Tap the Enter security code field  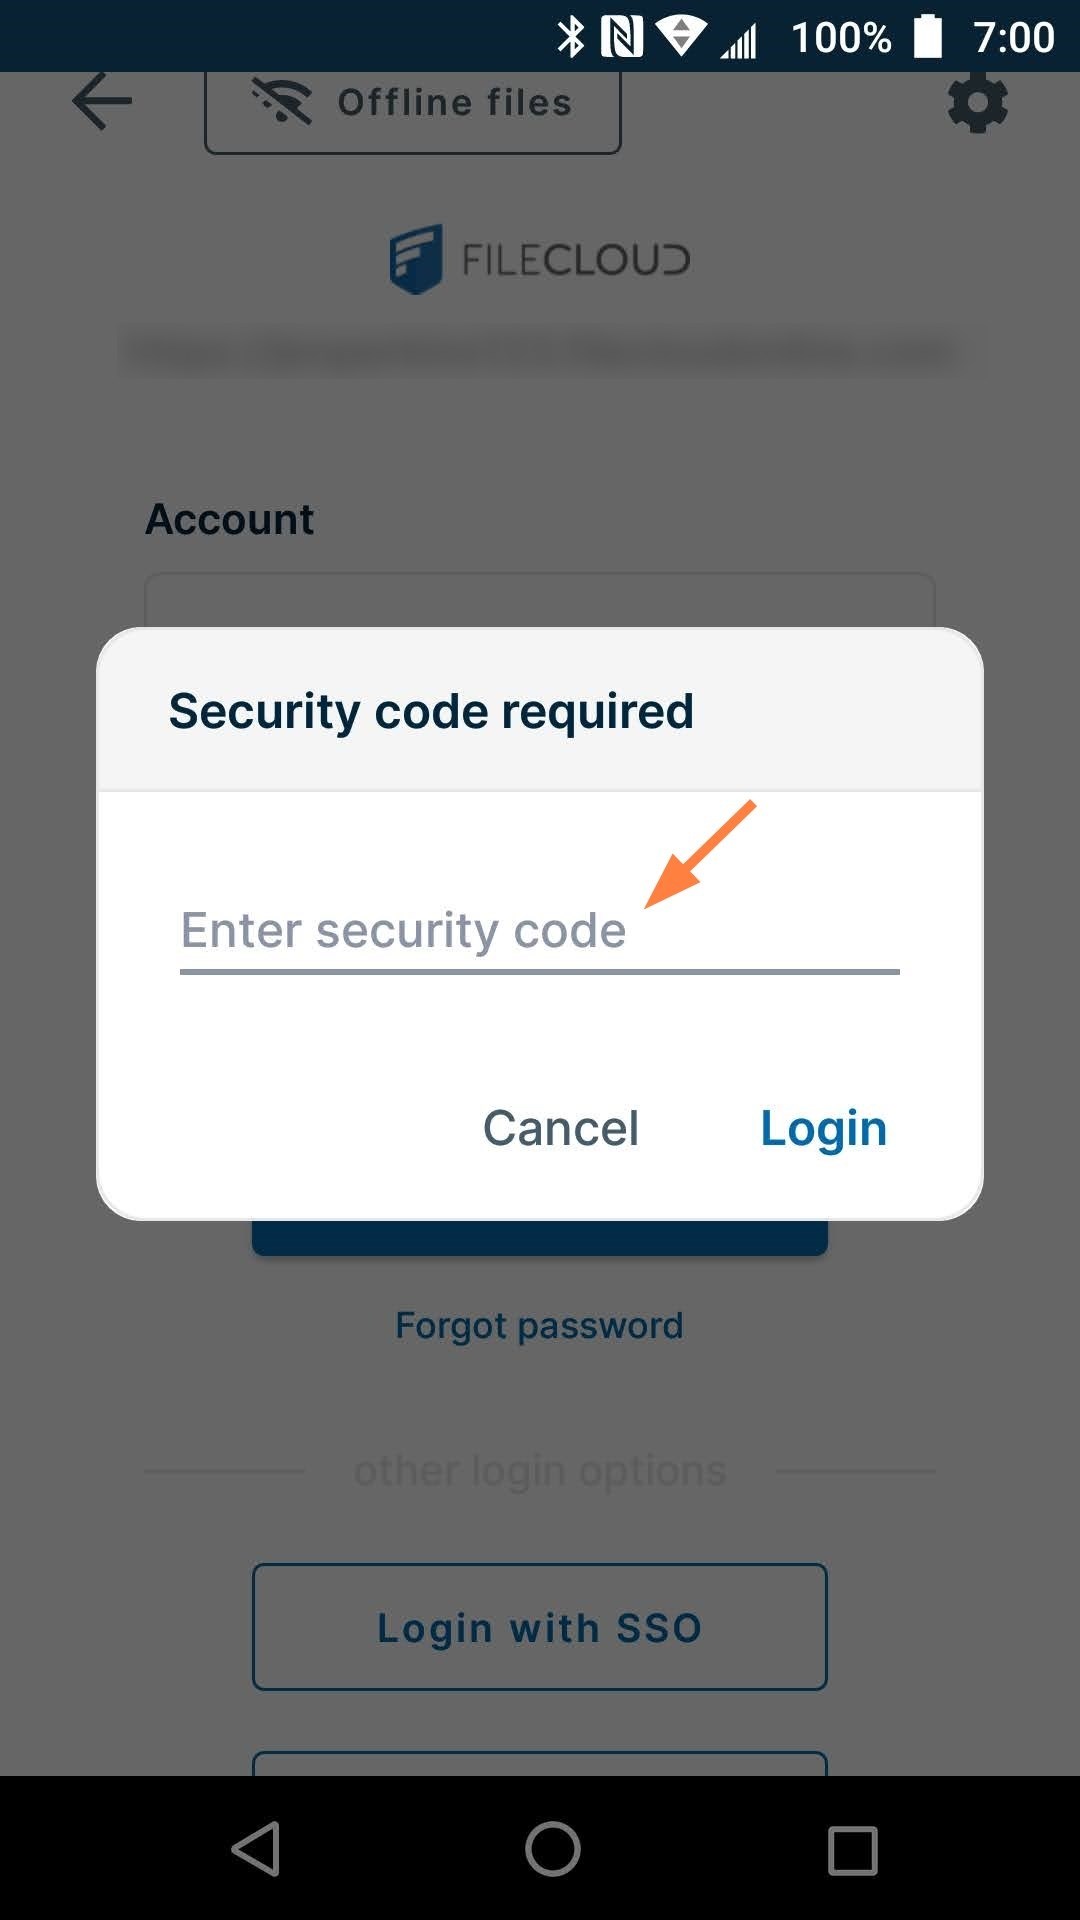[539, 930]
